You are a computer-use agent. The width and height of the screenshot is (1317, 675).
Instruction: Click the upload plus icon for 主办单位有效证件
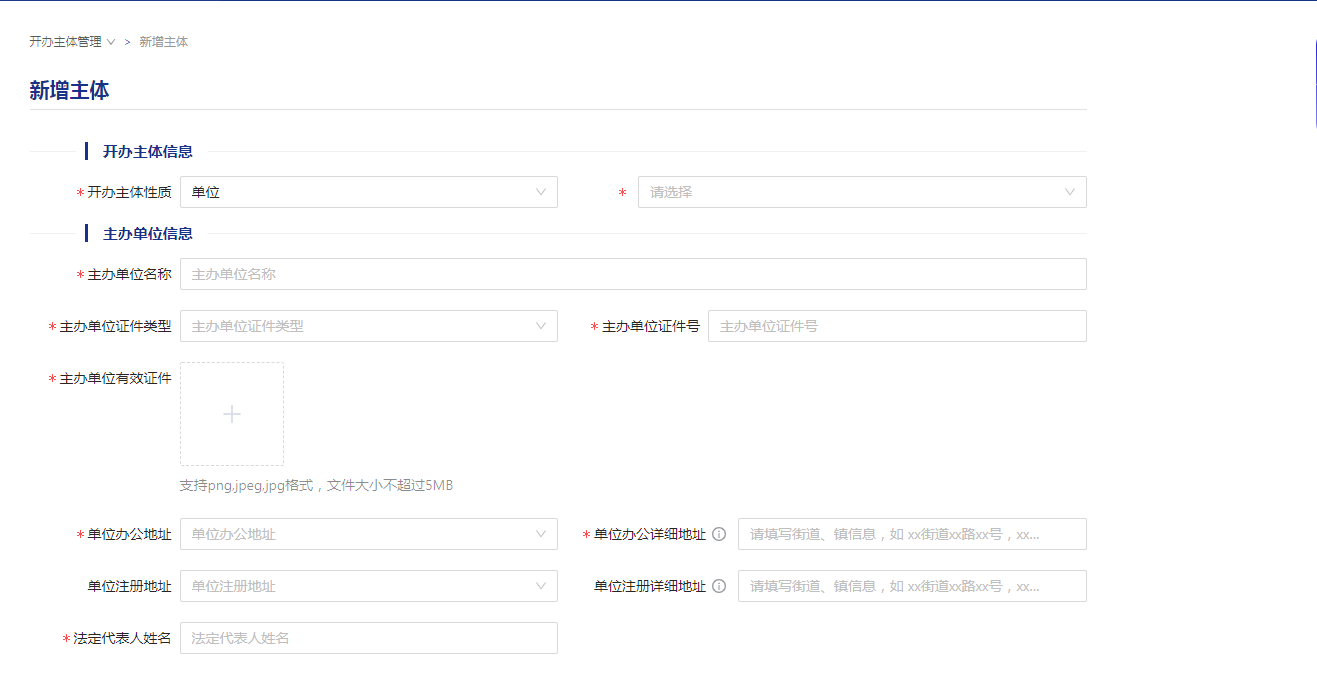point(231,413)
